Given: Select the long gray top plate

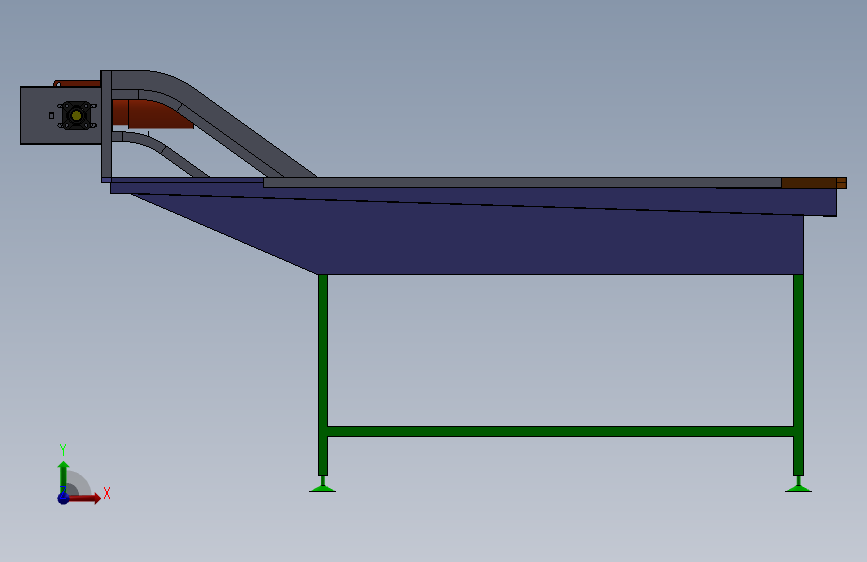Looking at the screenshot, I should 522,183.
